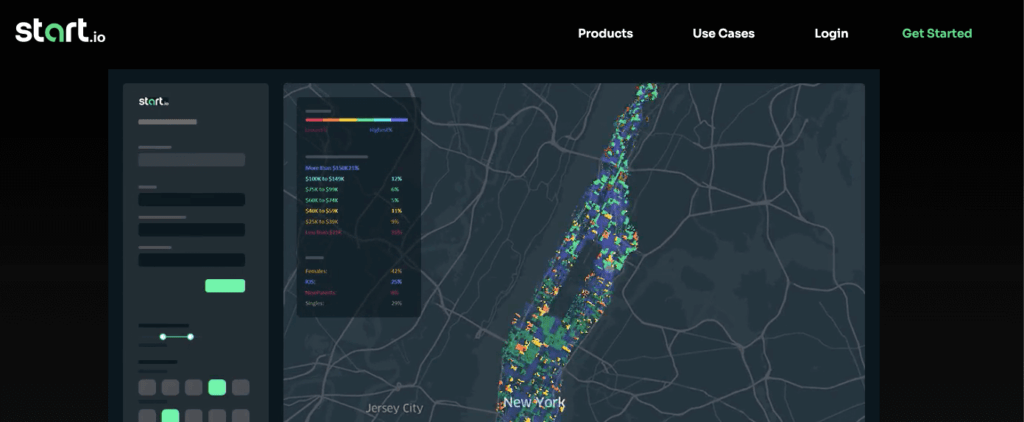Toggle the green tile in the second tile row
The width and height of the screenshot is (1024, 422).
click(170, 415)
